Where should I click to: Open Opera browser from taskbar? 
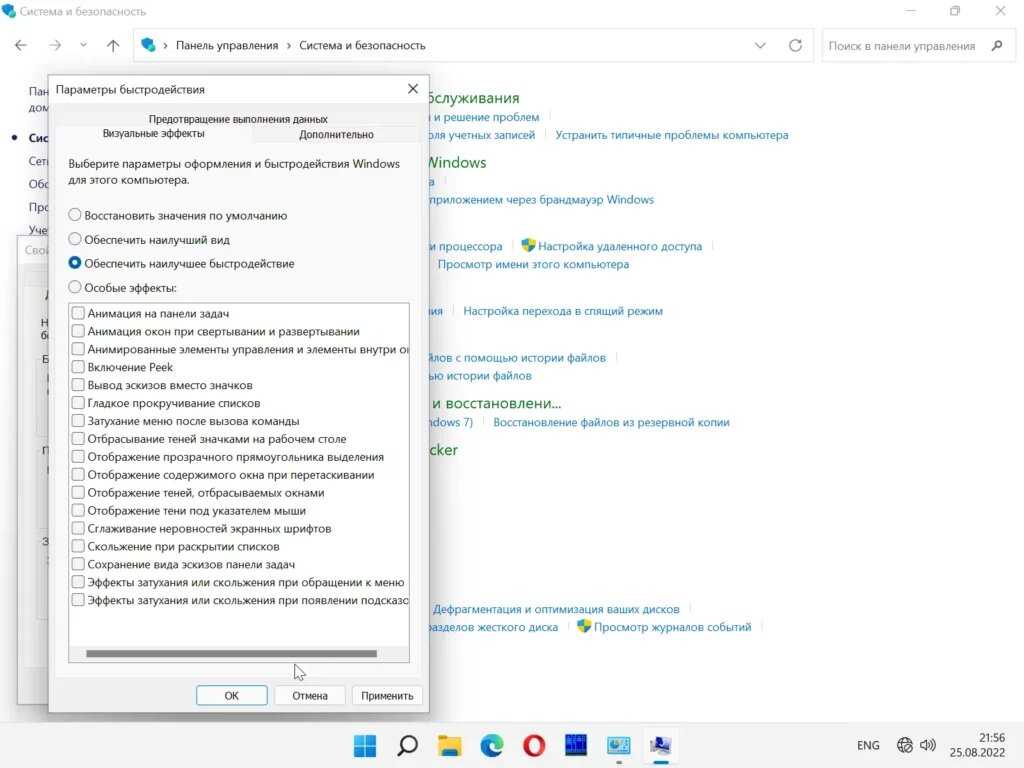[534, 745]
